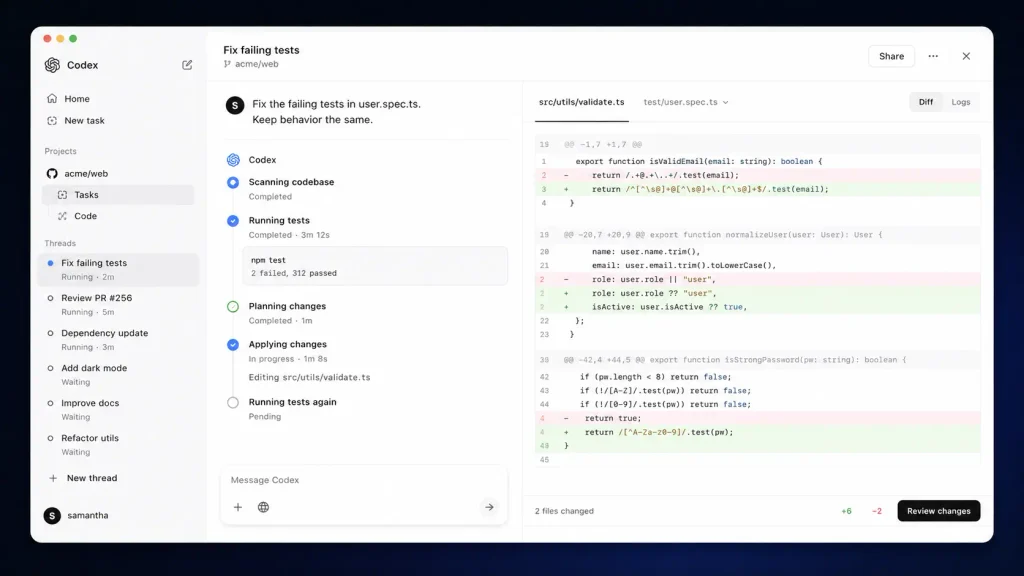The image size is (1024, 576).
Task: Click the globe icon in the message composer
Action: pos(263,507)
